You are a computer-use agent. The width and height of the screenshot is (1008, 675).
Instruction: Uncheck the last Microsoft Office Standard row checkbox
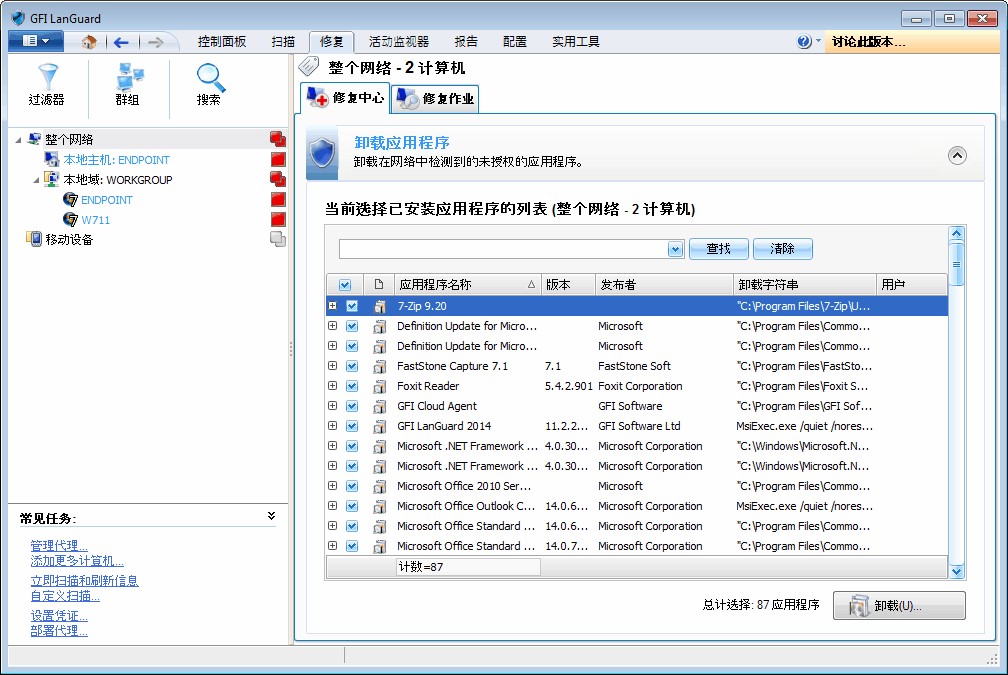click(352, 546)
